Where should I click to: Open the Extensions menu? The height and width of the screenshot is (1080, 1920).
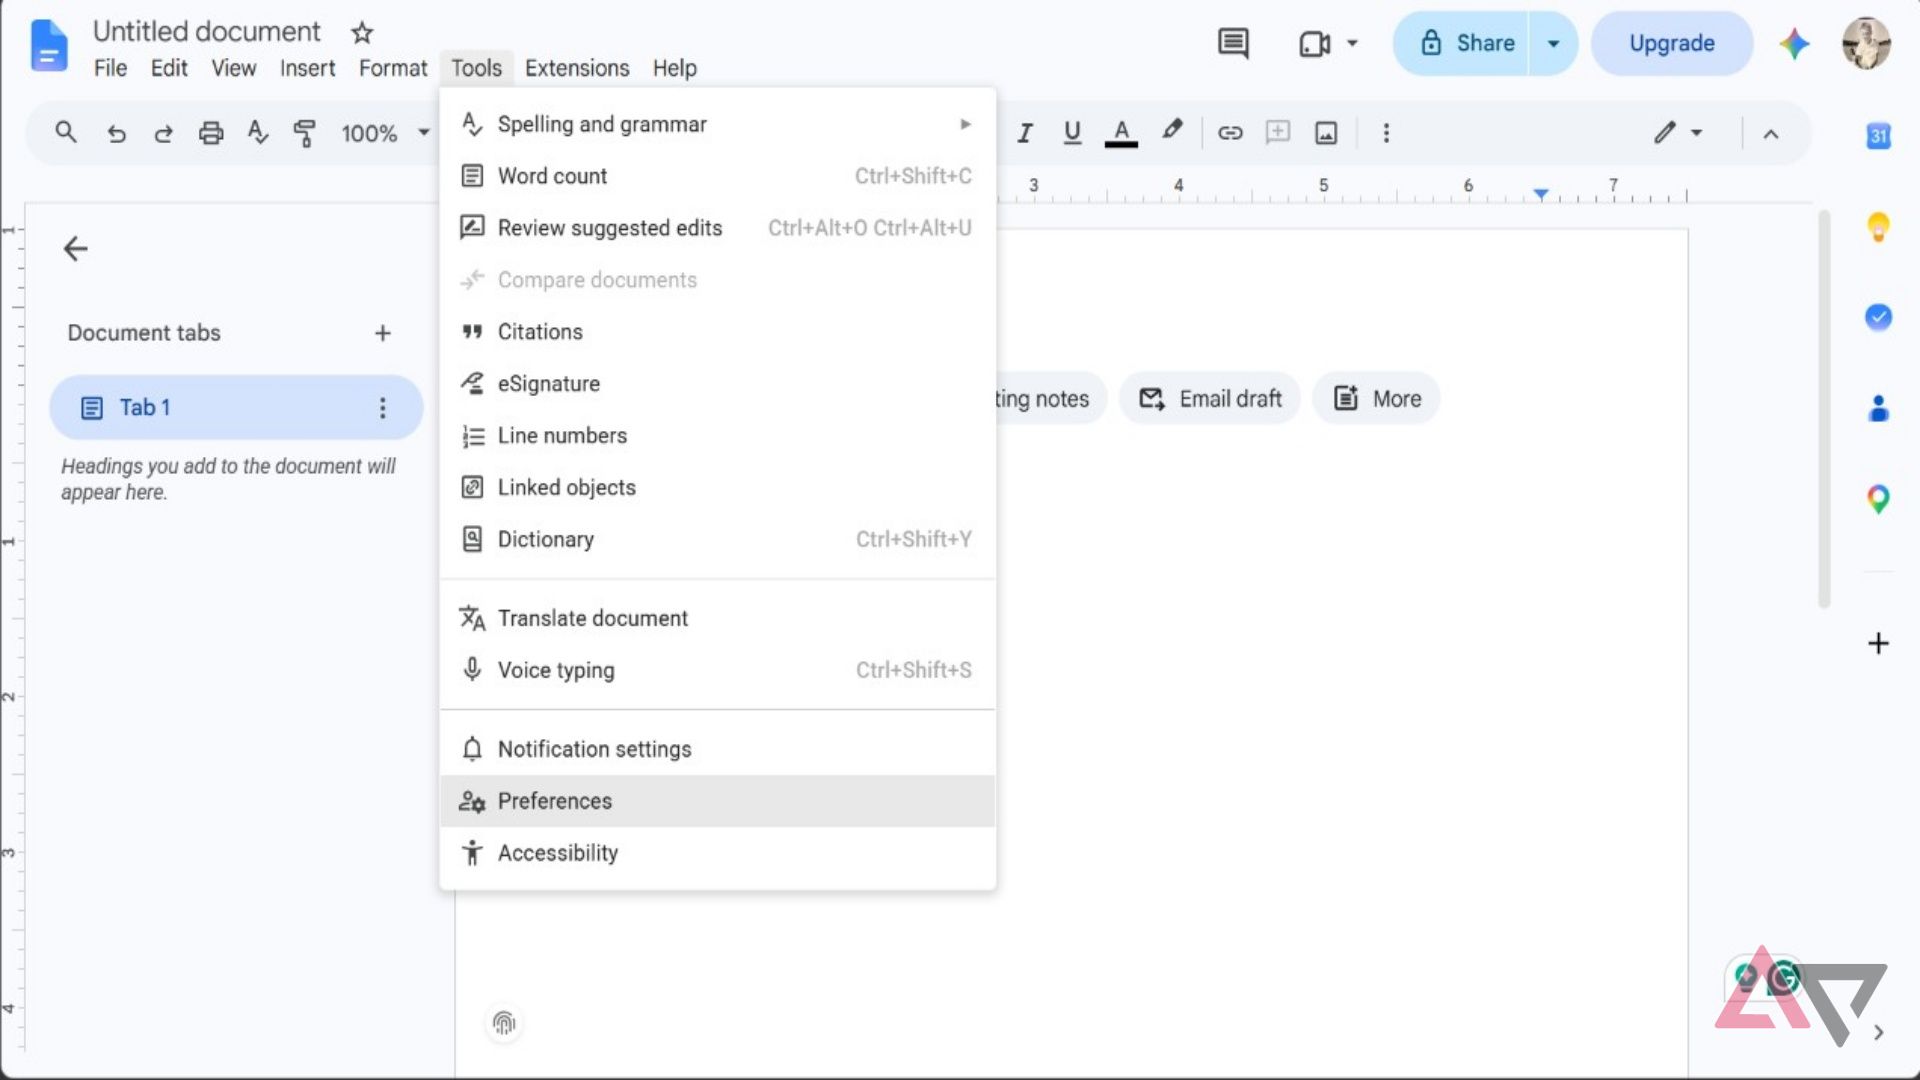coord(577,68)
